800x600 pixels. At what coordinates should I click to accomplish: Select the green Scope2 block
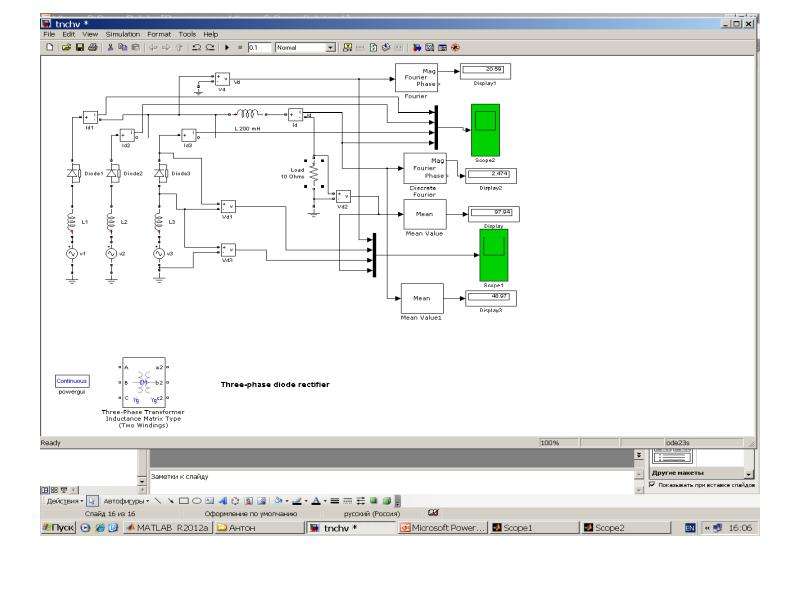[485, 130]
